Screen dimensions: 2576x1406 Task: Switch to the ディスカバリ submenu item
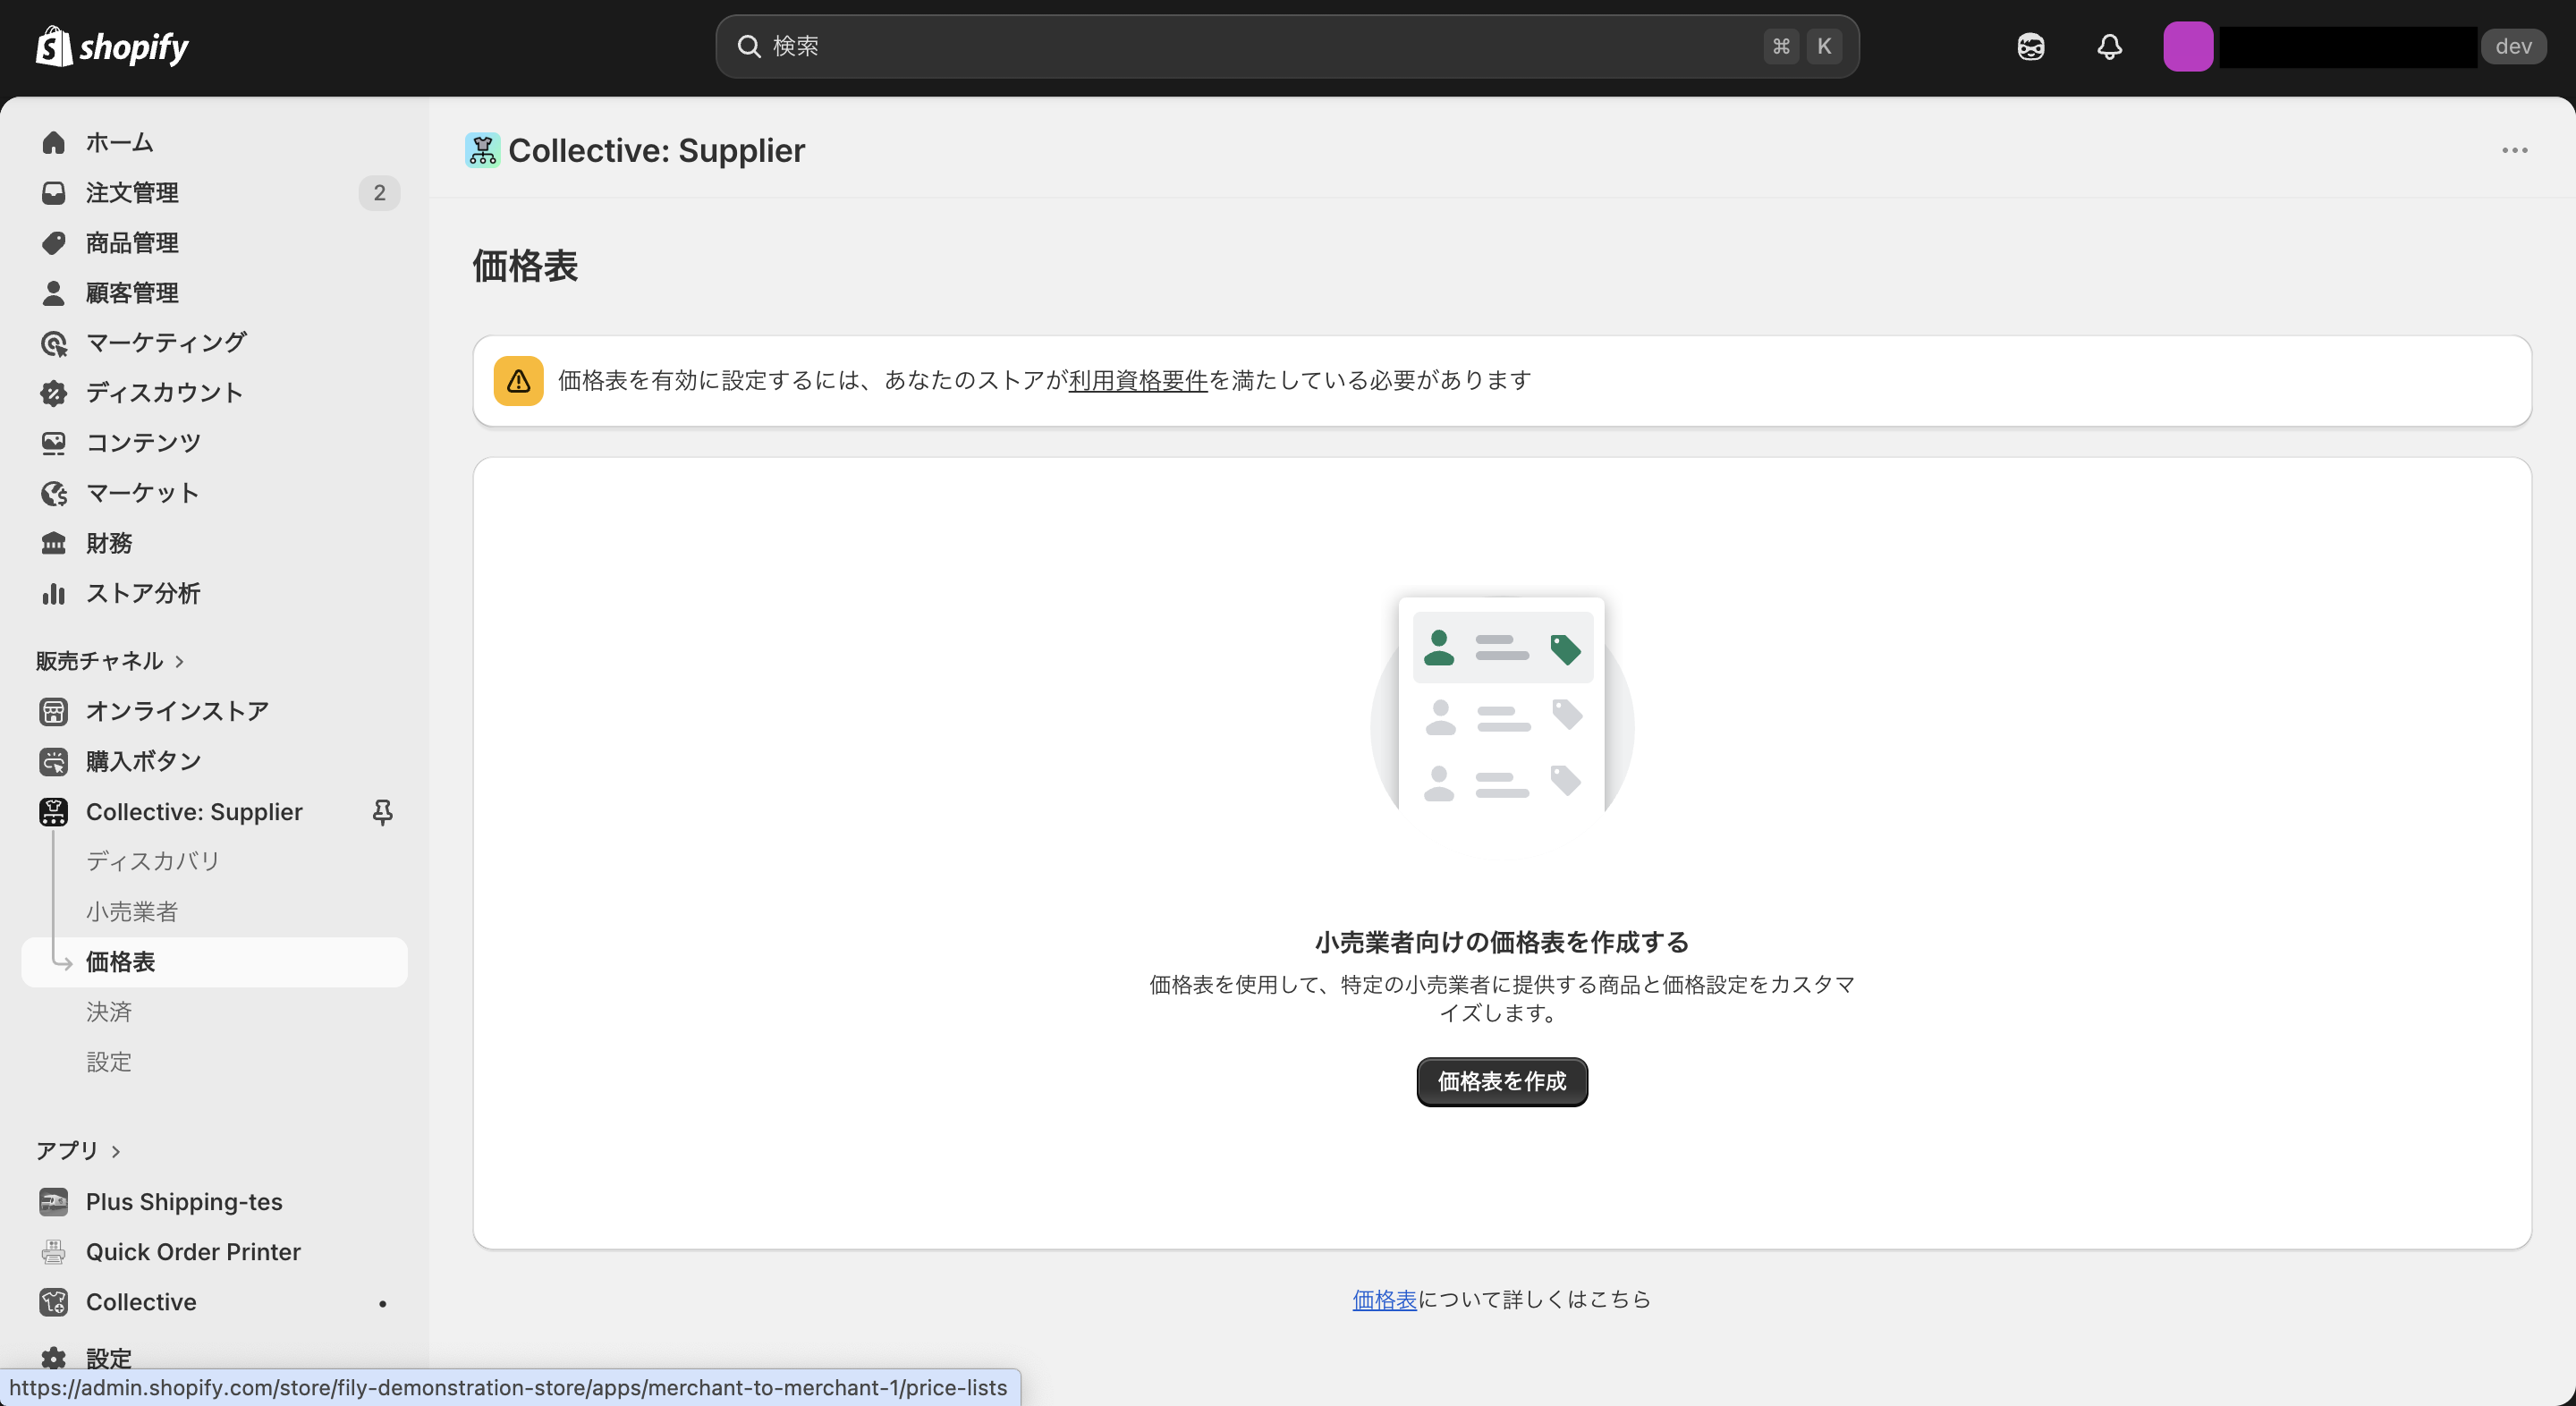click(x=152, y=861)
